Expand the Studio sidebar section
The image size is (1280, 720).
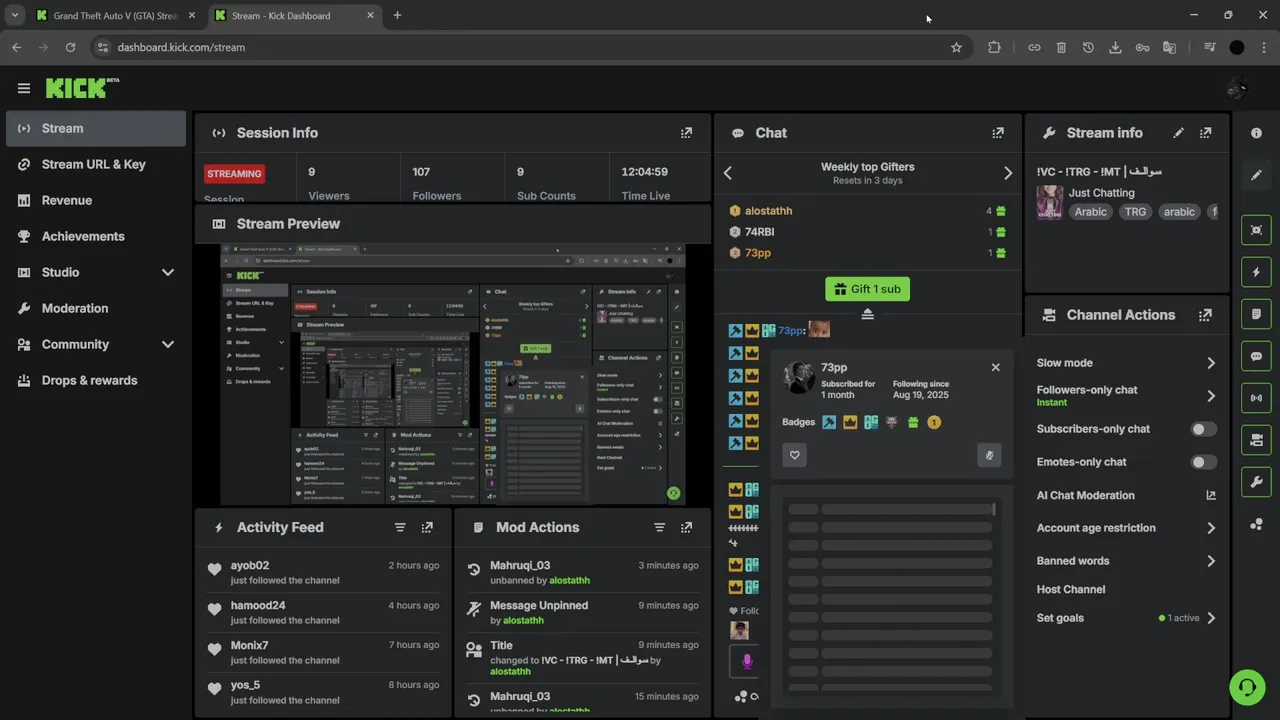(168, 272)
